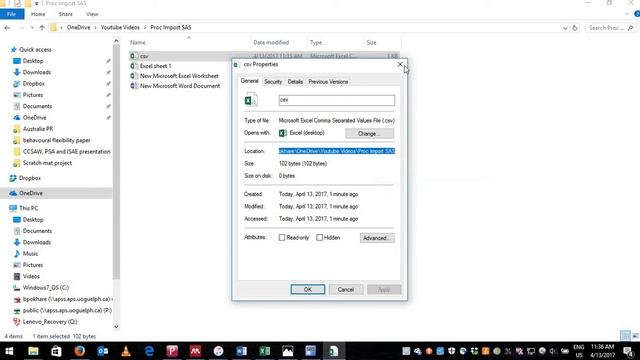Open the Australia PR folder
The width and height of the screenshot is (640, 360).
pyautogui.click(x=38, y=129)
